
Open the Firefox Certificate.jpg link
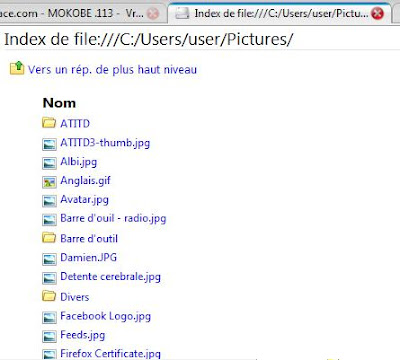[110, 353]
